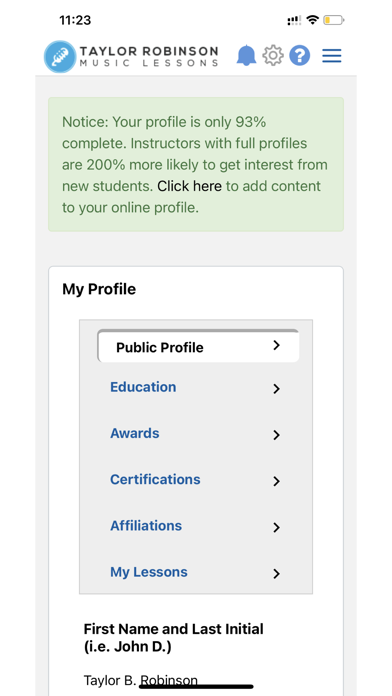The image size is (392, 696).
Task: Tap the microphone logo icon
Action: coord(60,57)
